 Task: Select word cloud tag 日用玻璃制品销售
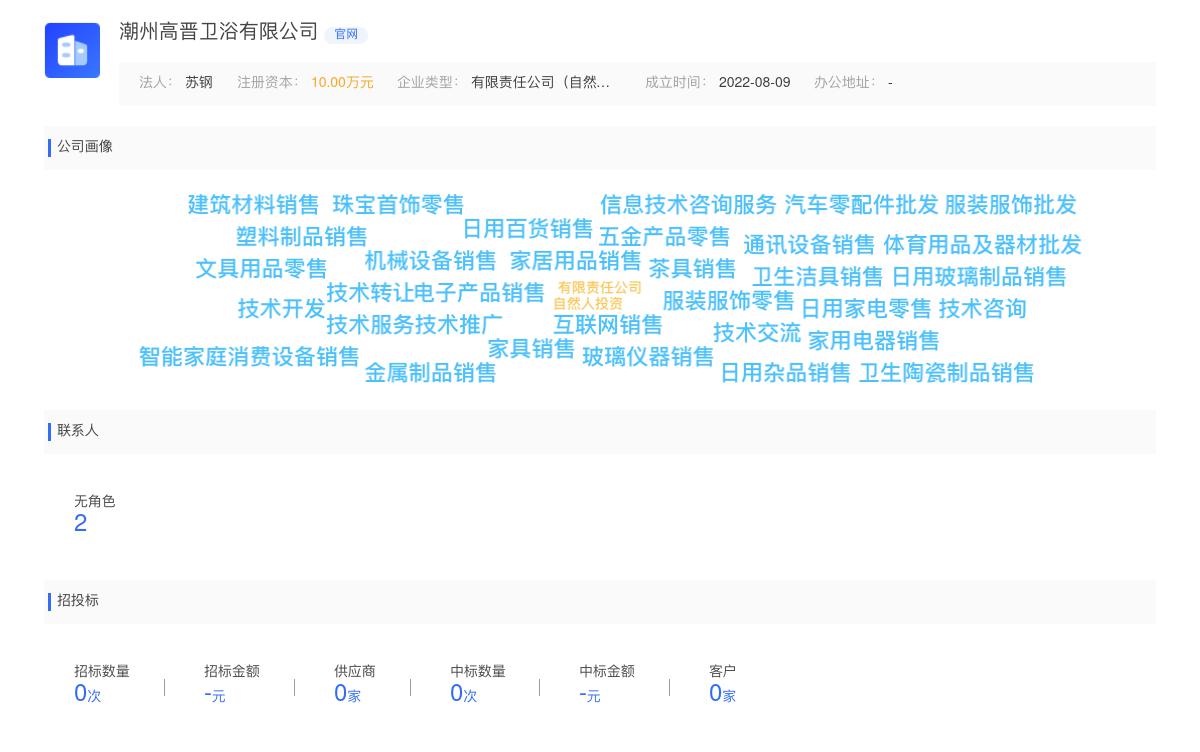coord(979,277)
